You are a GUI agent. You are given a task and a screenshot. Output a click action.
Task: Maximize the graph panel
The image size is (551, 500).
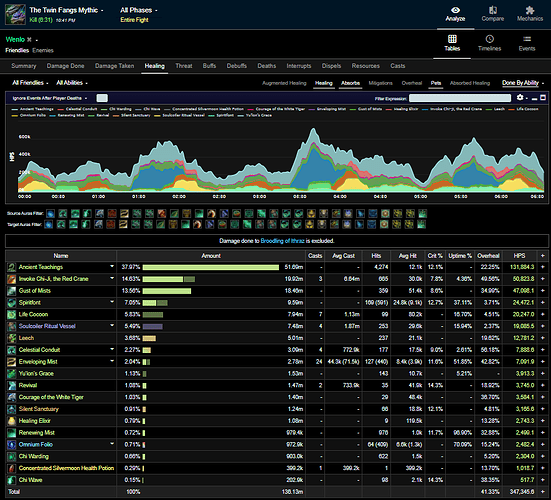pos(543,98)
